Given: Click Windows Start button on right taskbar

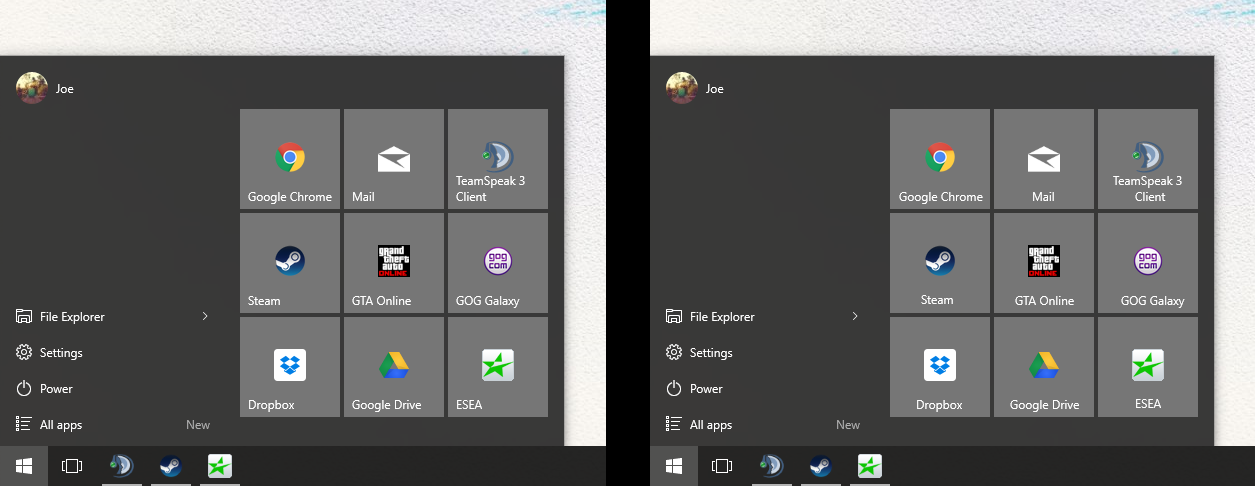Looking at the screenshot, I should point(674,466).
